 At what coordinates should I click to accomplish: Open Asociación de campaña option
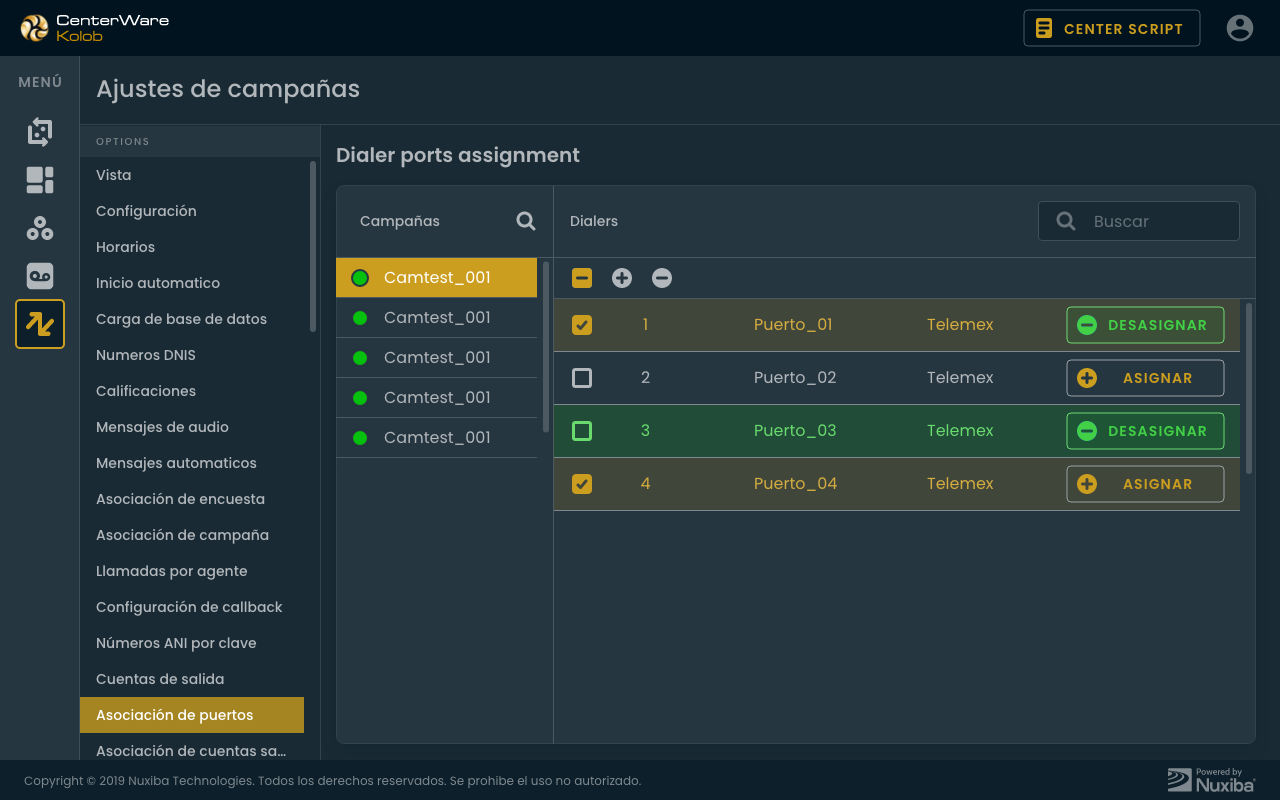point(192,535)
